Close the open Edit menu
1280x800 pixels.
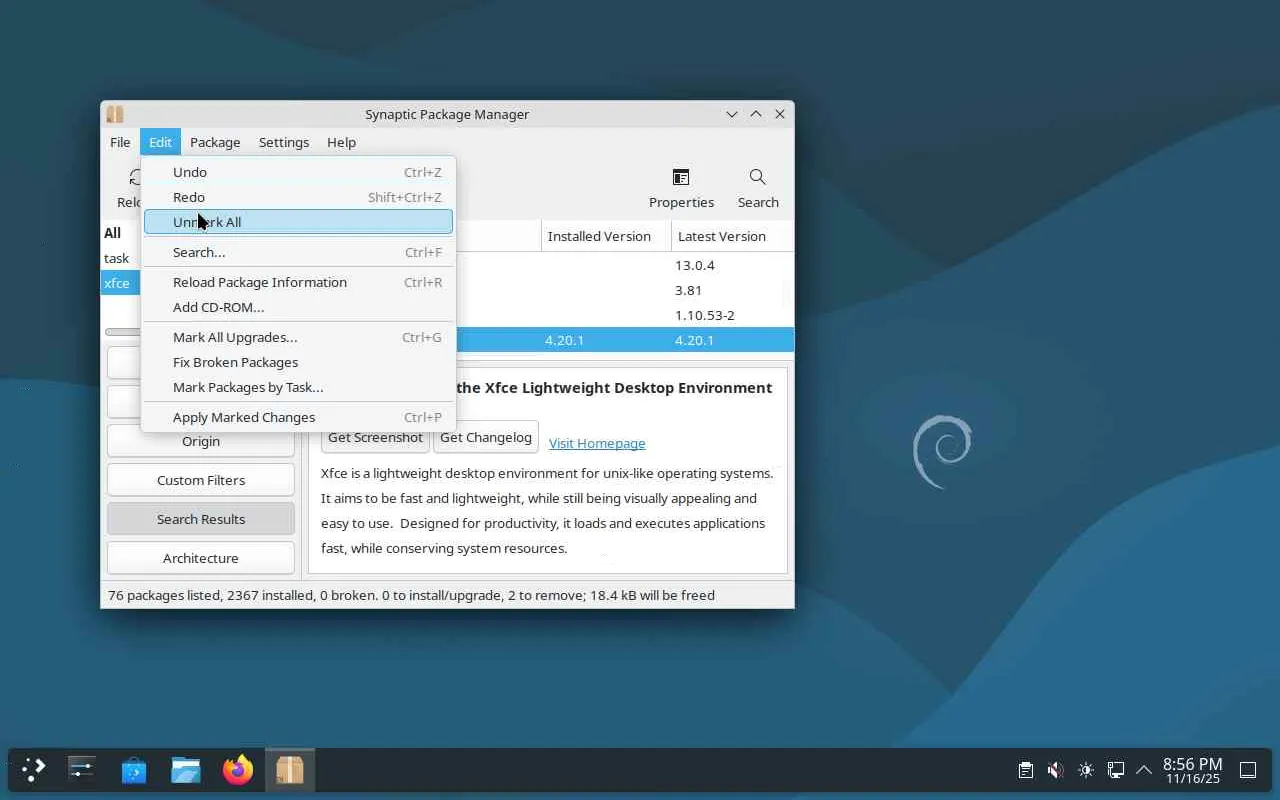[160, 142]
